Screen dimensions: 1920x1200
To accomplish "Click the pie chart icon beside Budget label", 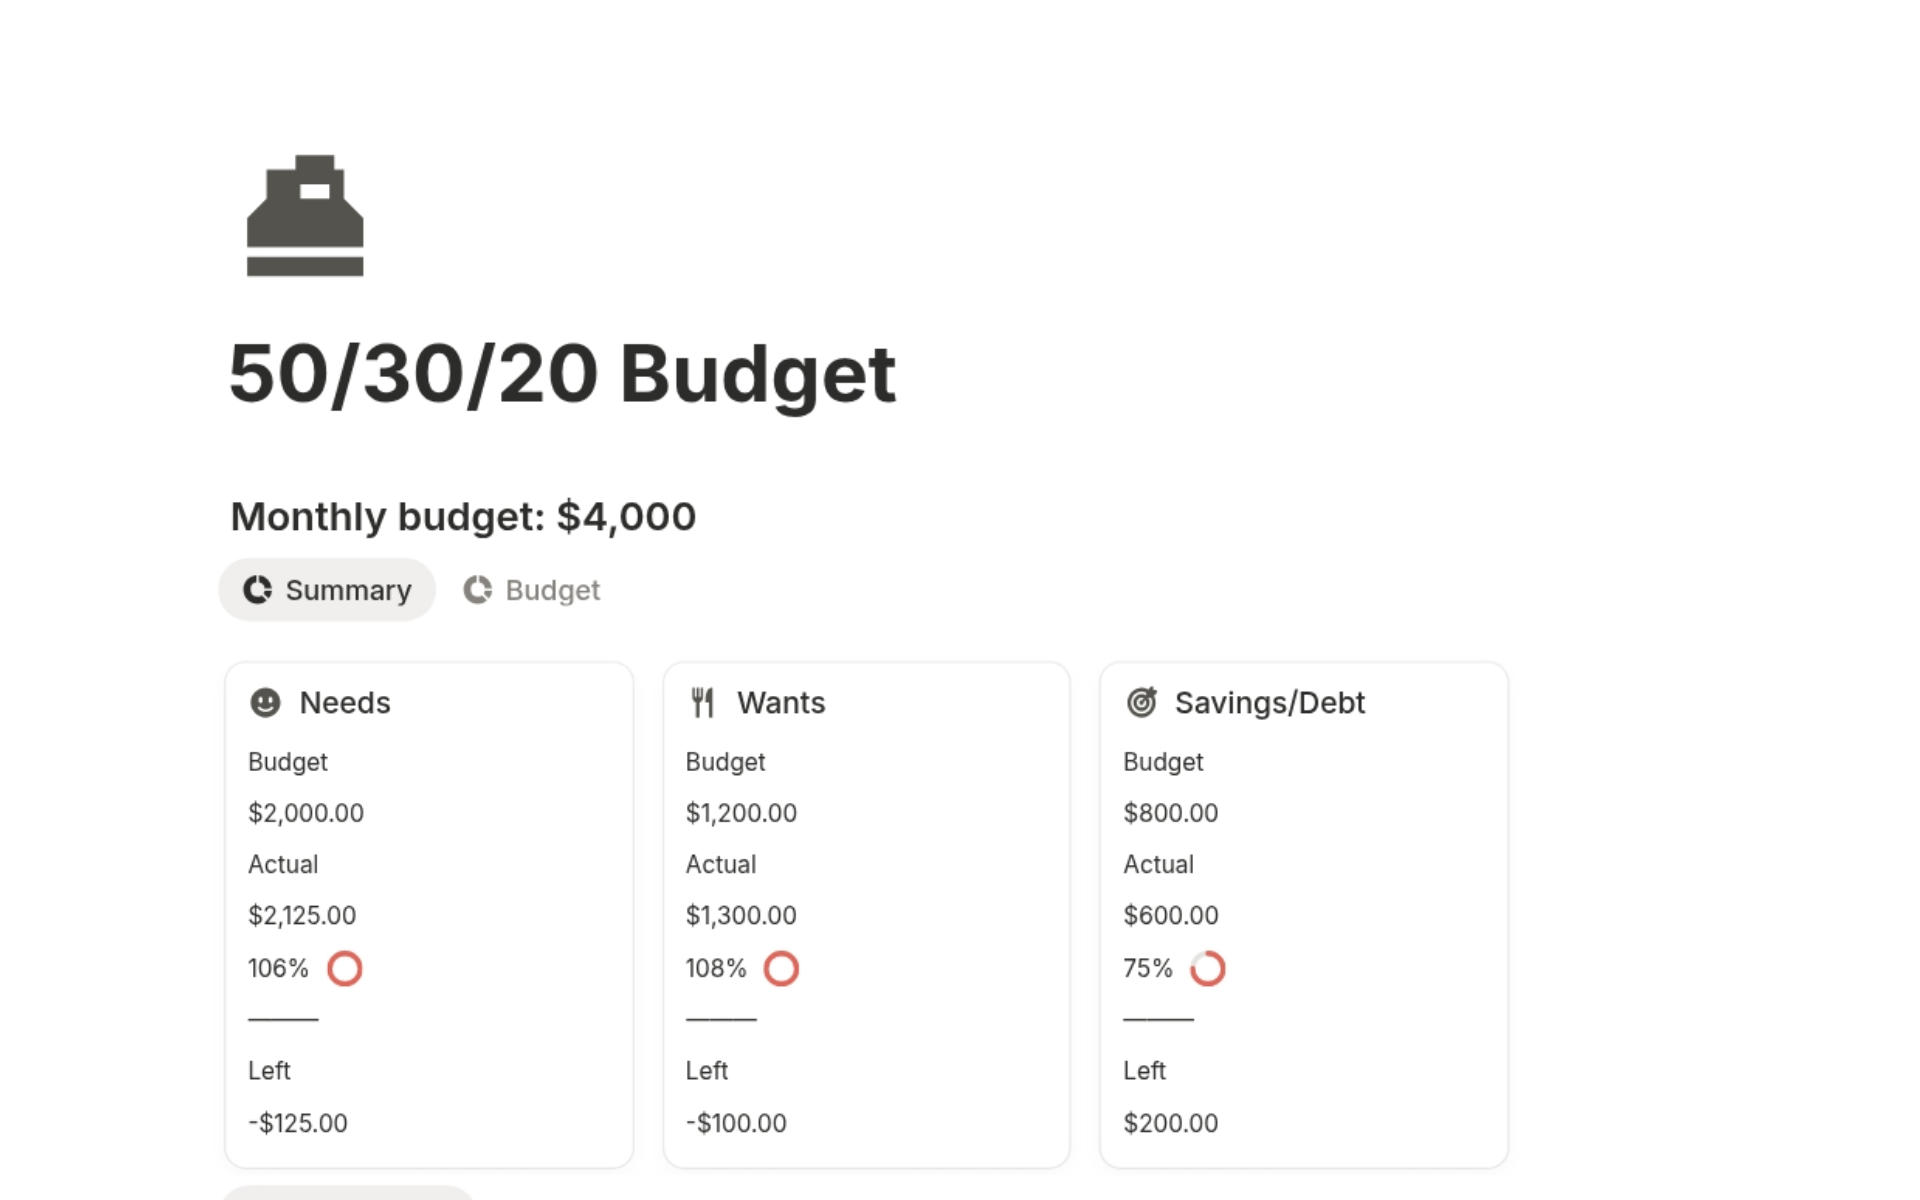I will click(478, 590).
